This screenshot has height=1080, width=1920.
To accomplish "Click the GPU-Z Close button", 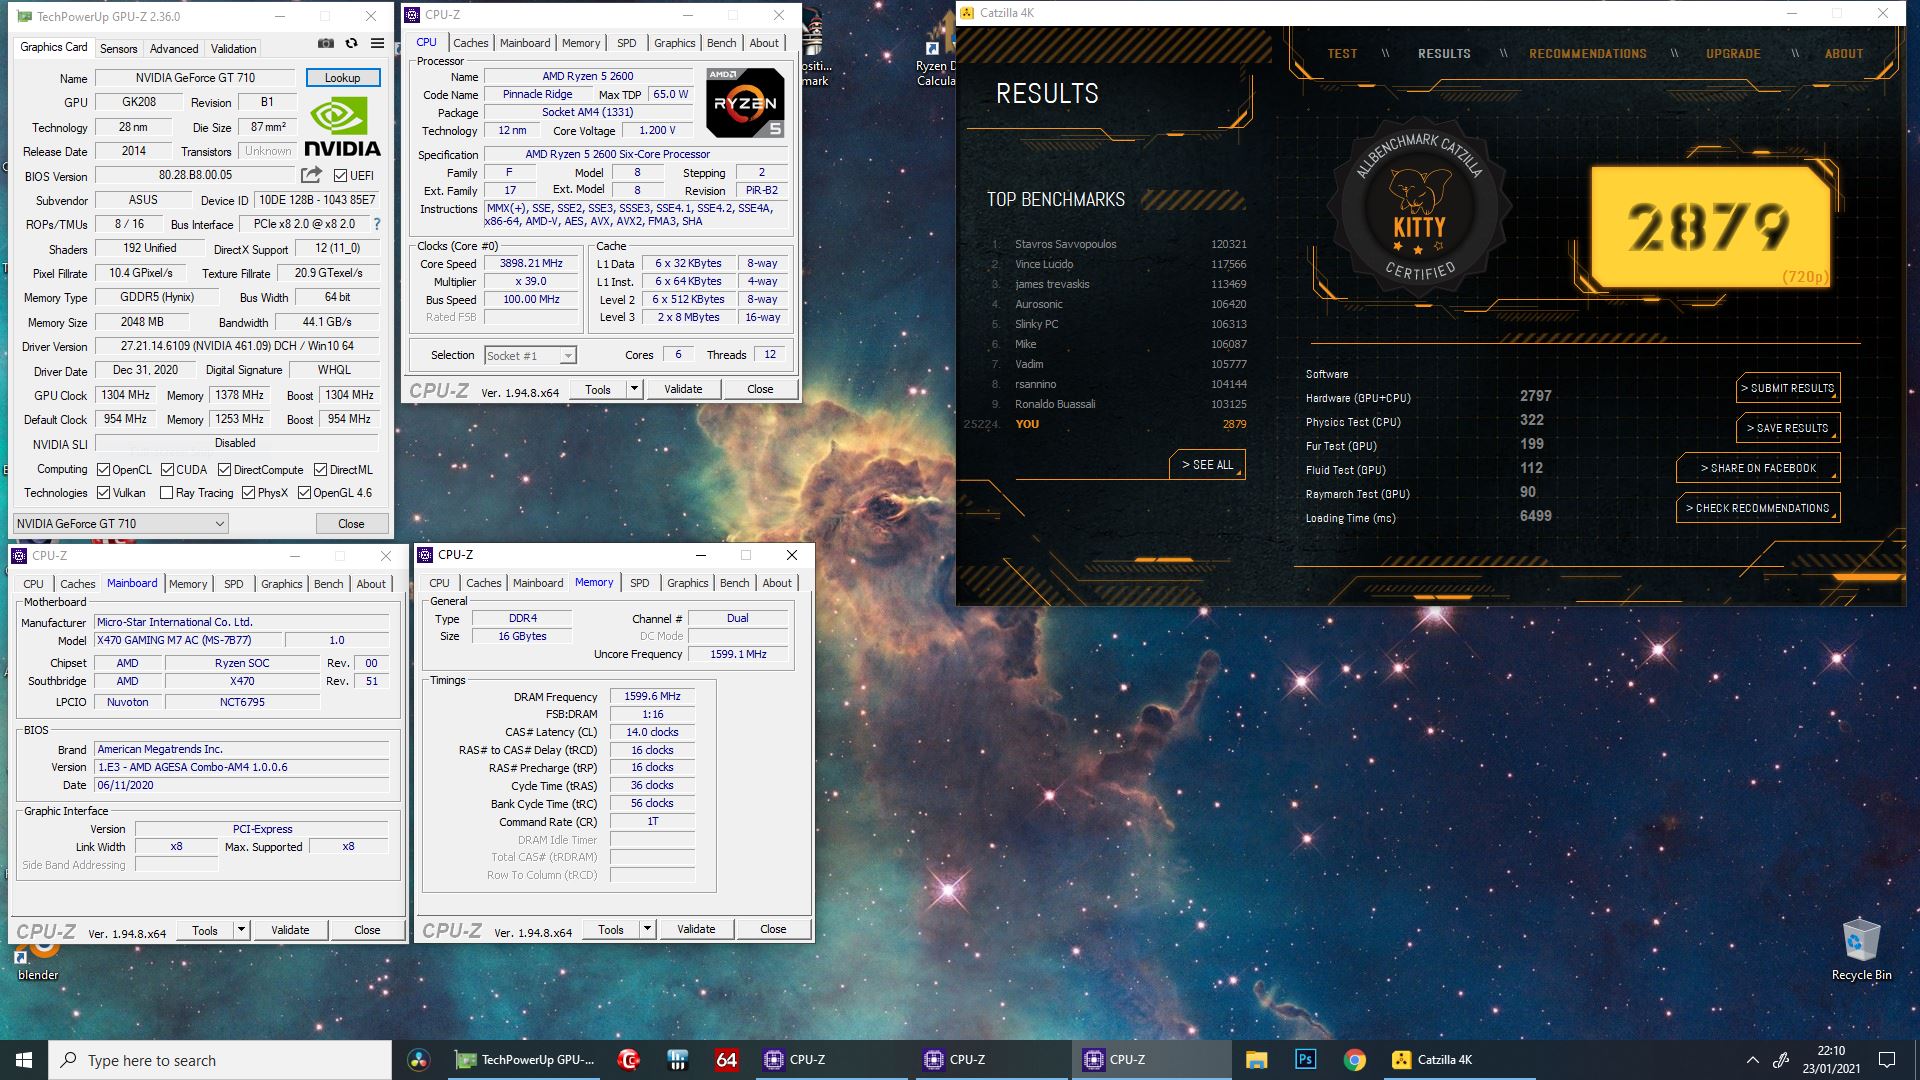I will point(351,523).
